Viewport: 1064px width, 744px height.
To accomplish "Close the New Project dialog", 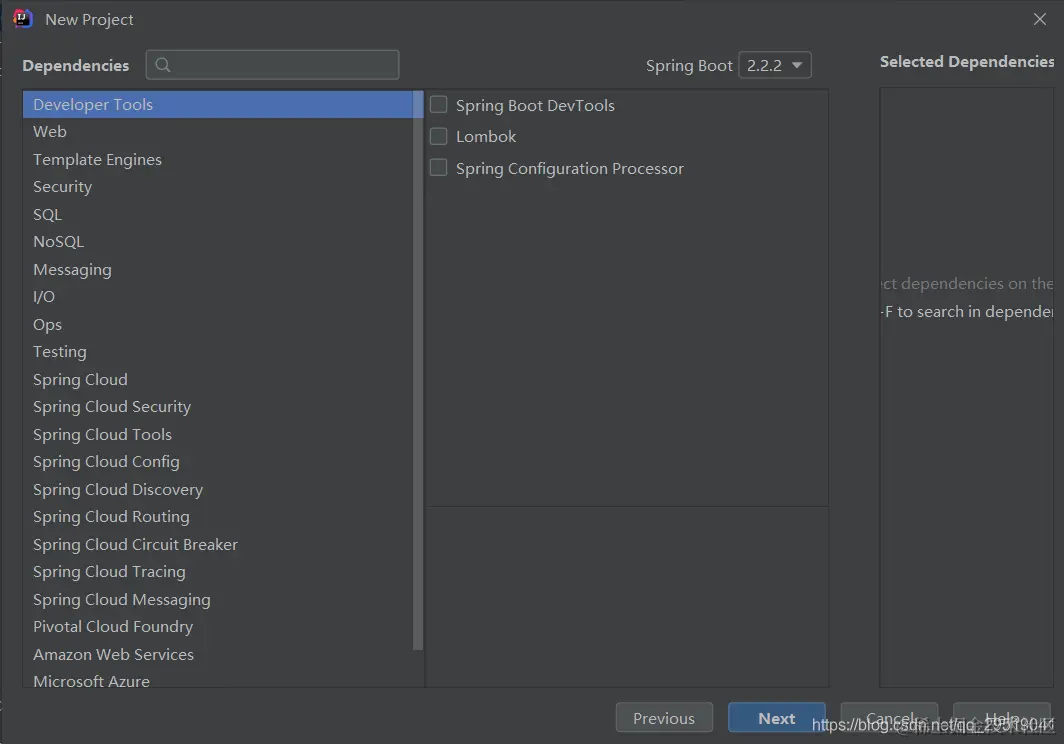I will 1040,19.
